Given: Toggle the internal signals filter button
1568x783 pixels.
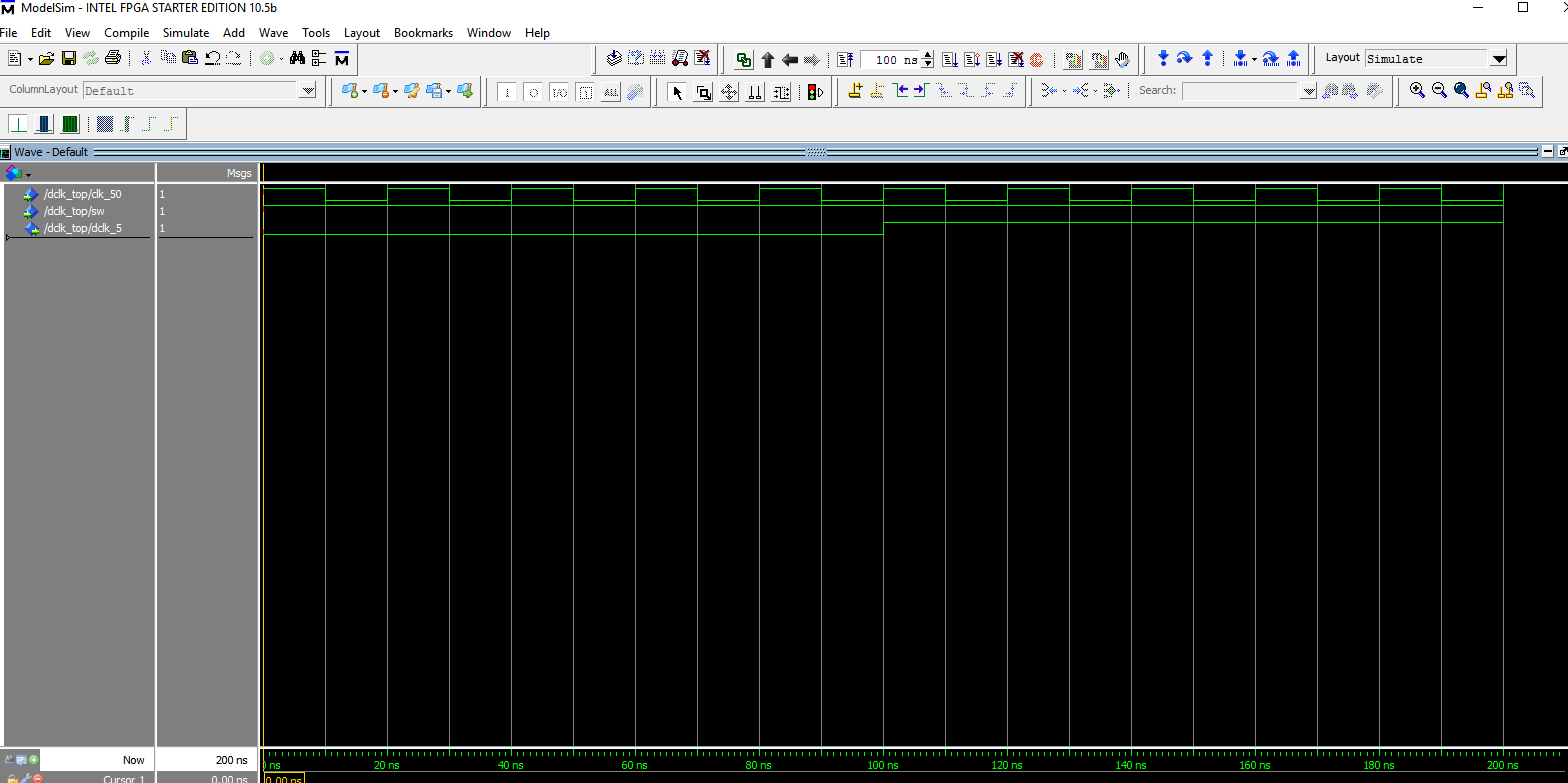Looking at the screenshot, I should [x=585, y=93].
